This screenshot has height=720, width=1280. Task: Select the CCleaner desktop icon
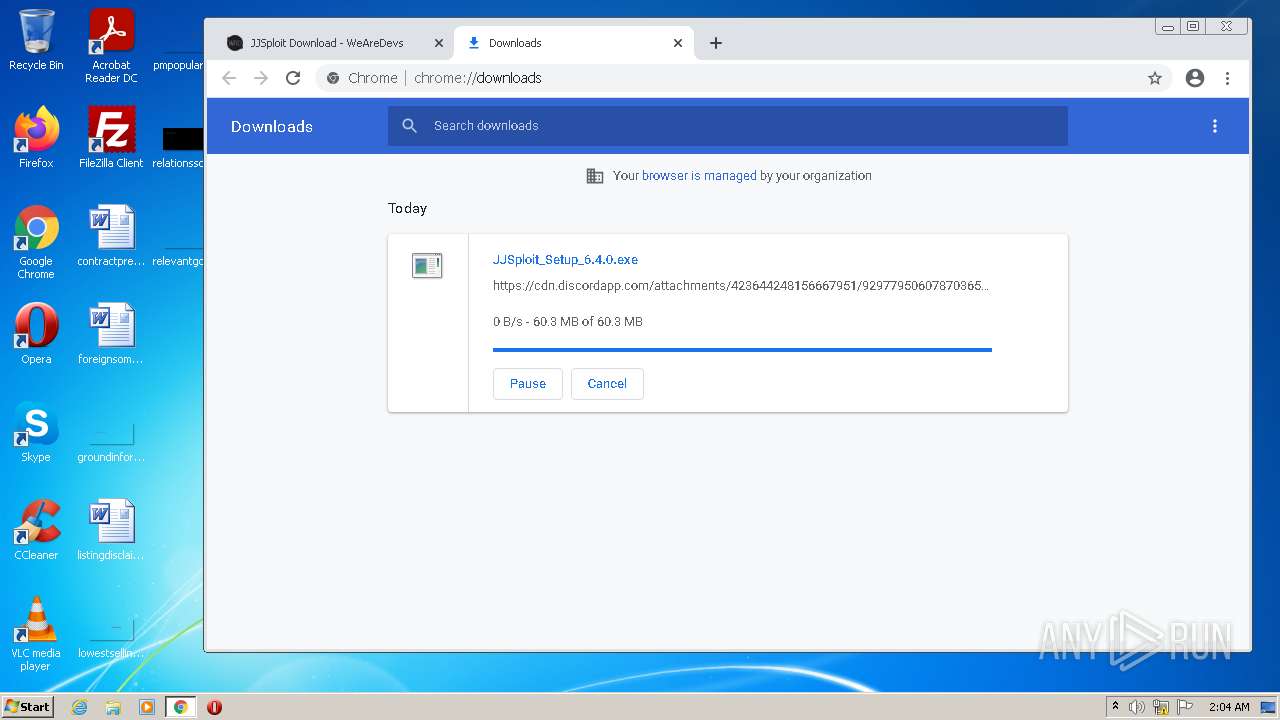[x=36, y=529]
